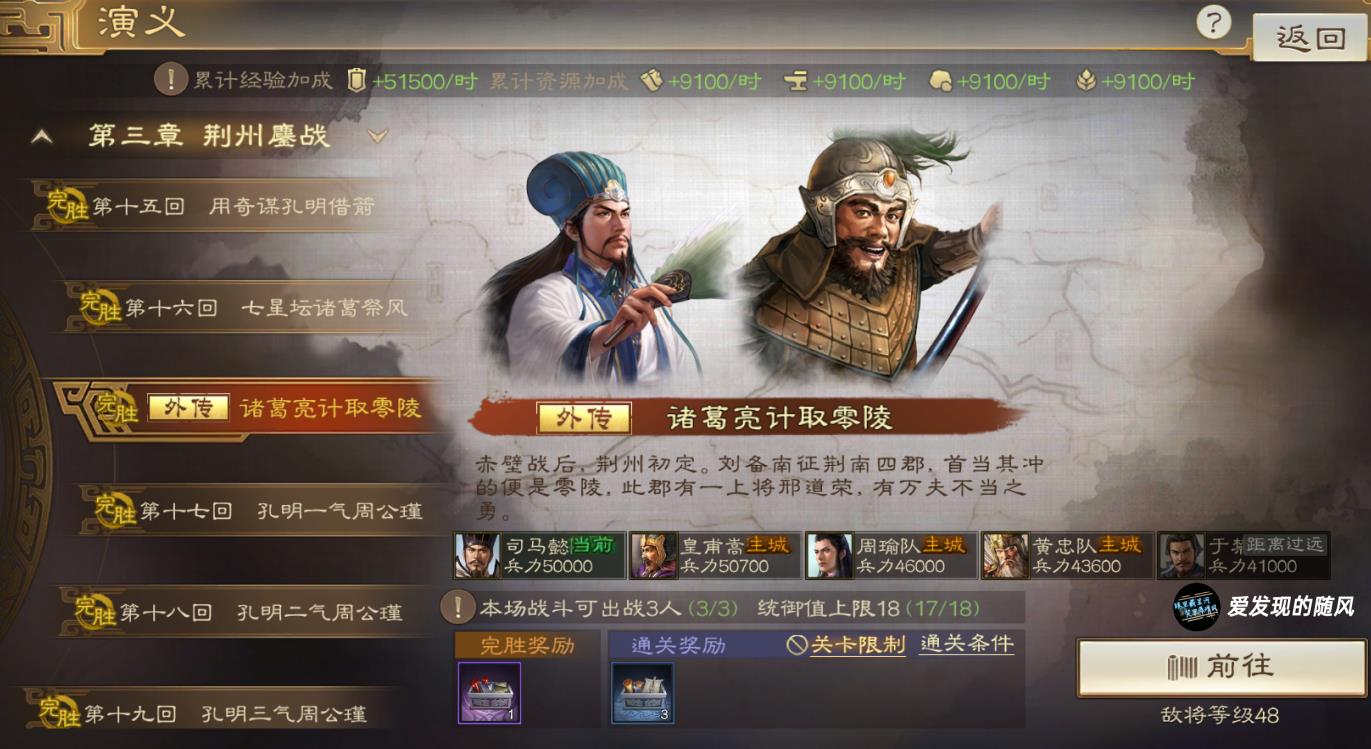Select 周瑜队 troop portrait
The width and height of the screenshot is (1371, 749).
[829, 555]
